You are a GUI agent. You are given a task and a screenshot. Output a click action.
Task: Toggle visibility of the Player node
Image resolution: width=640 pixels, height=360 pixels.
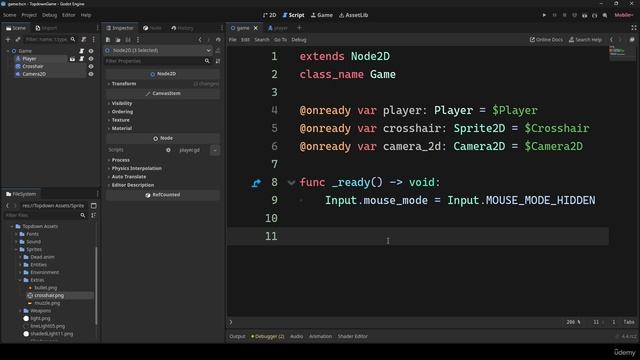[91, 59]
